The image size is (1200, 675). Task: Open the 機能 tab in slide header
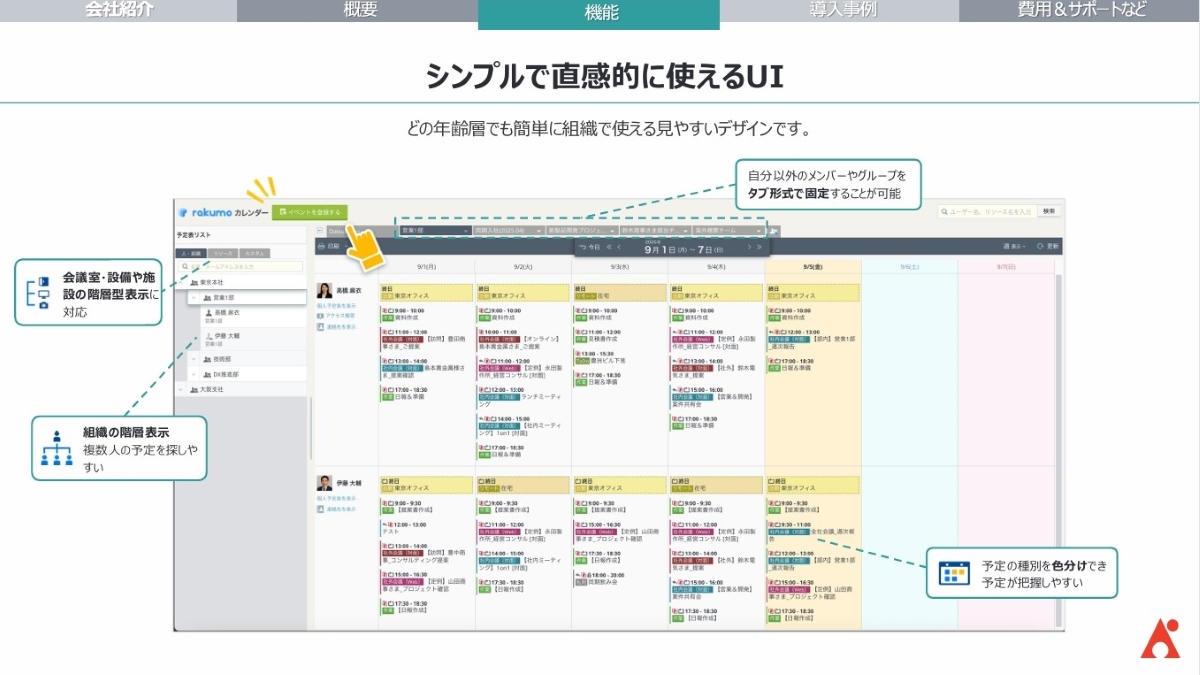(599, 13)
